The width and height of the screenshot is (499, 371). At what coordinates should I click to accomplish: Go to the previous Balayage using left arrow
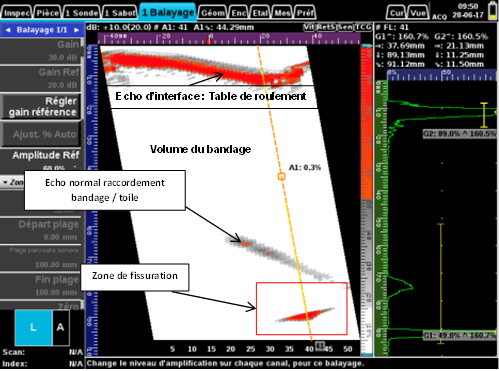coord(8,30)
